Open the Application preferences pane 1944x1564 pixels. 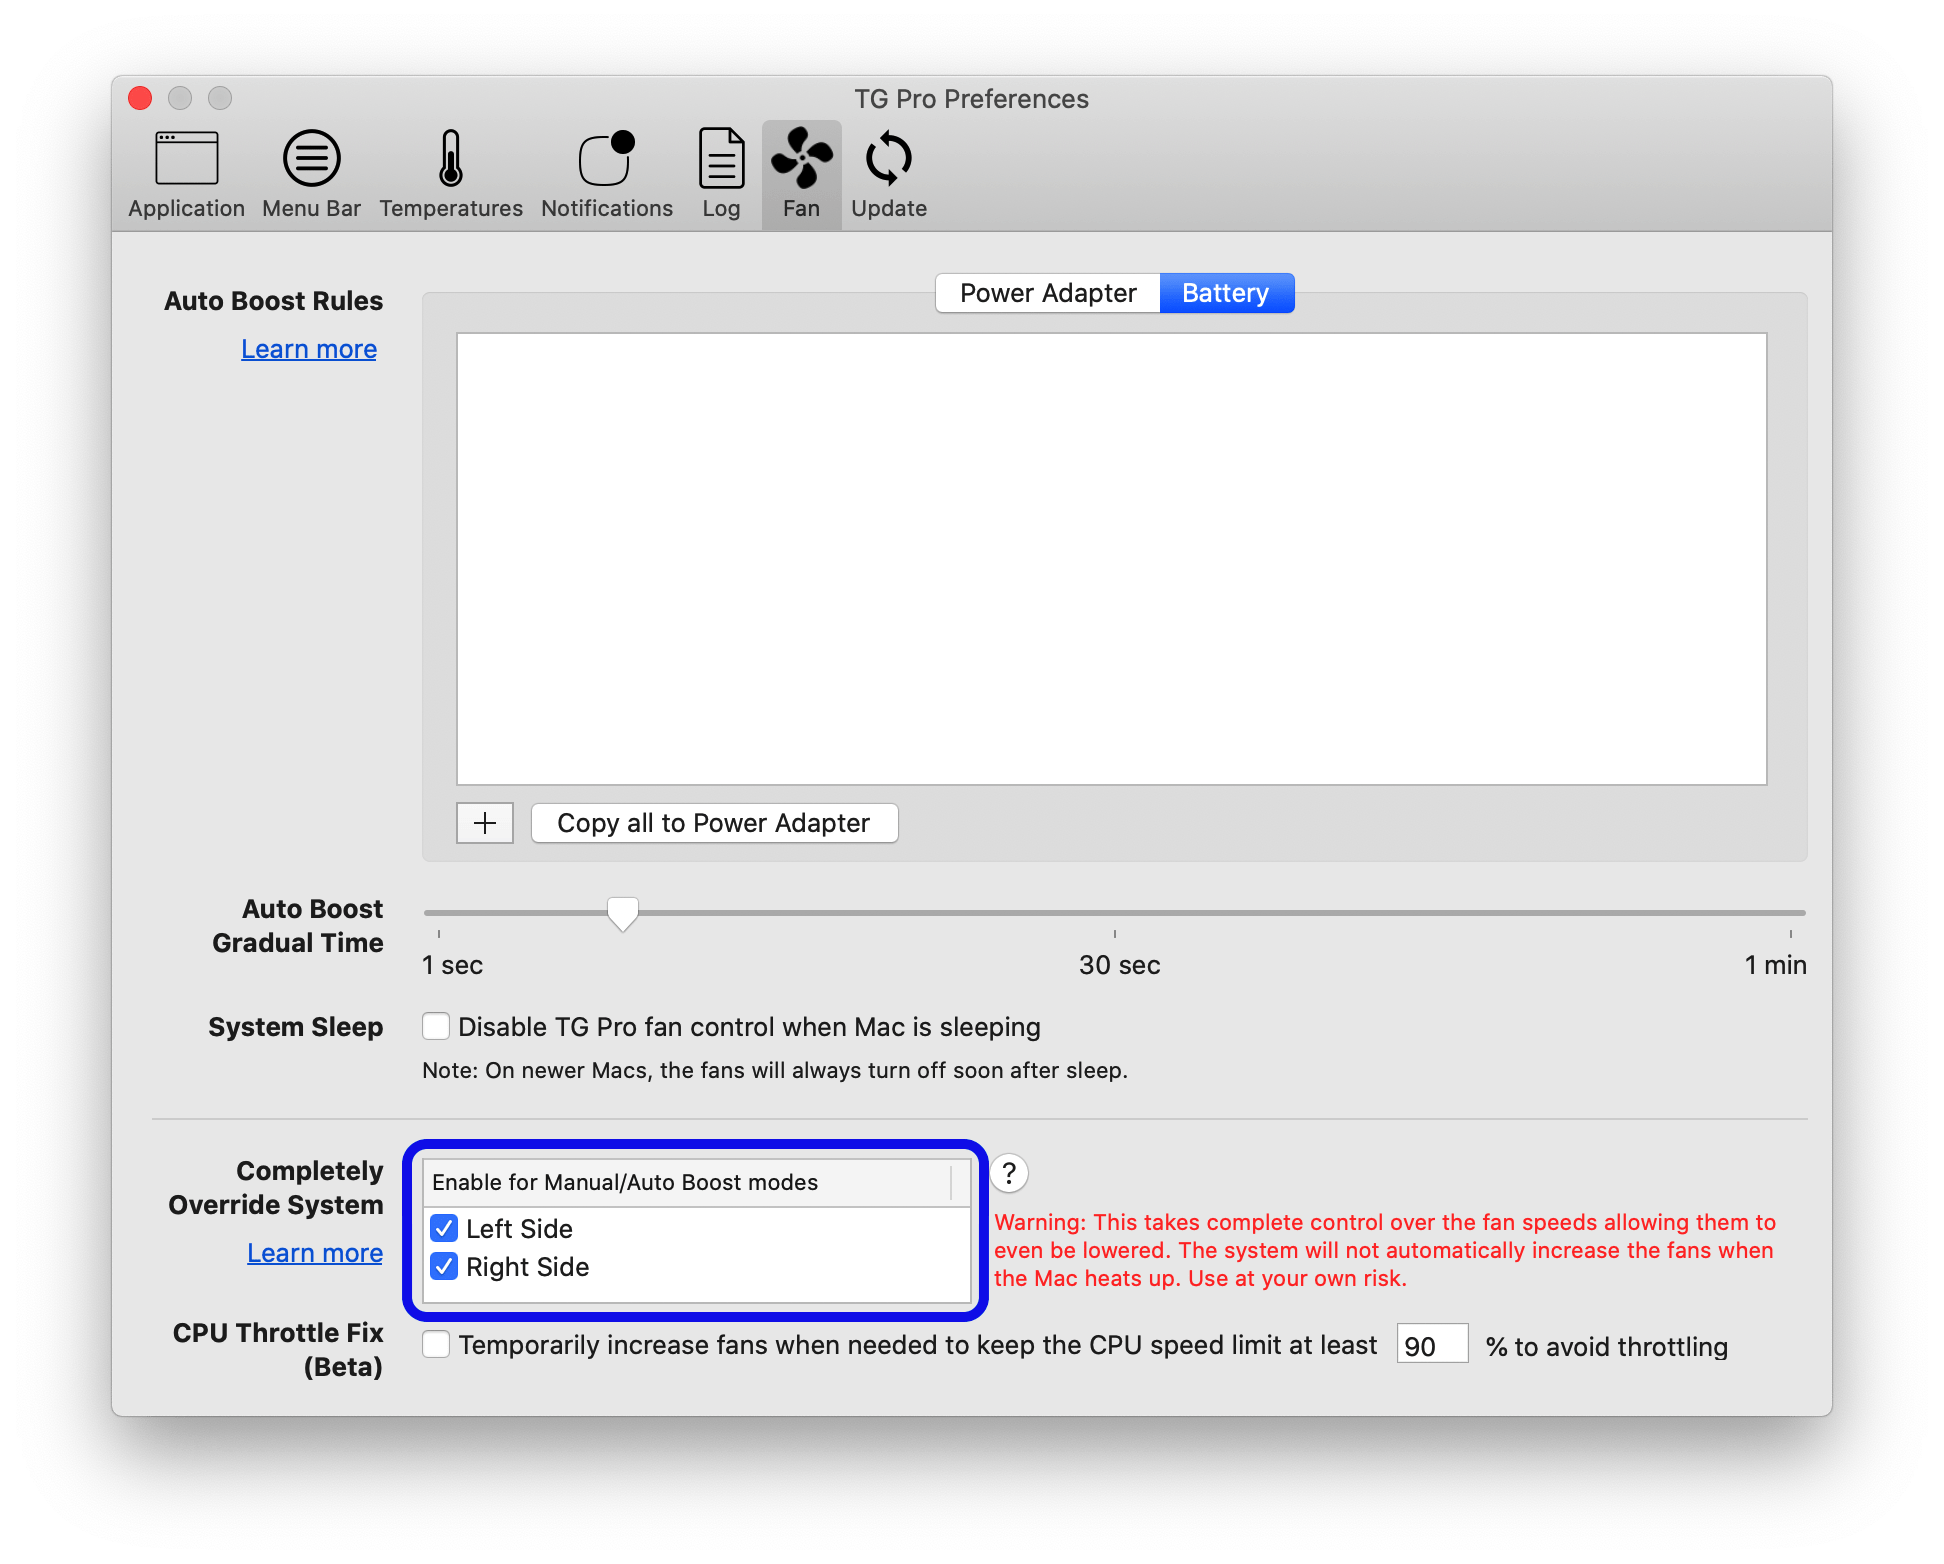coord(186,170)
